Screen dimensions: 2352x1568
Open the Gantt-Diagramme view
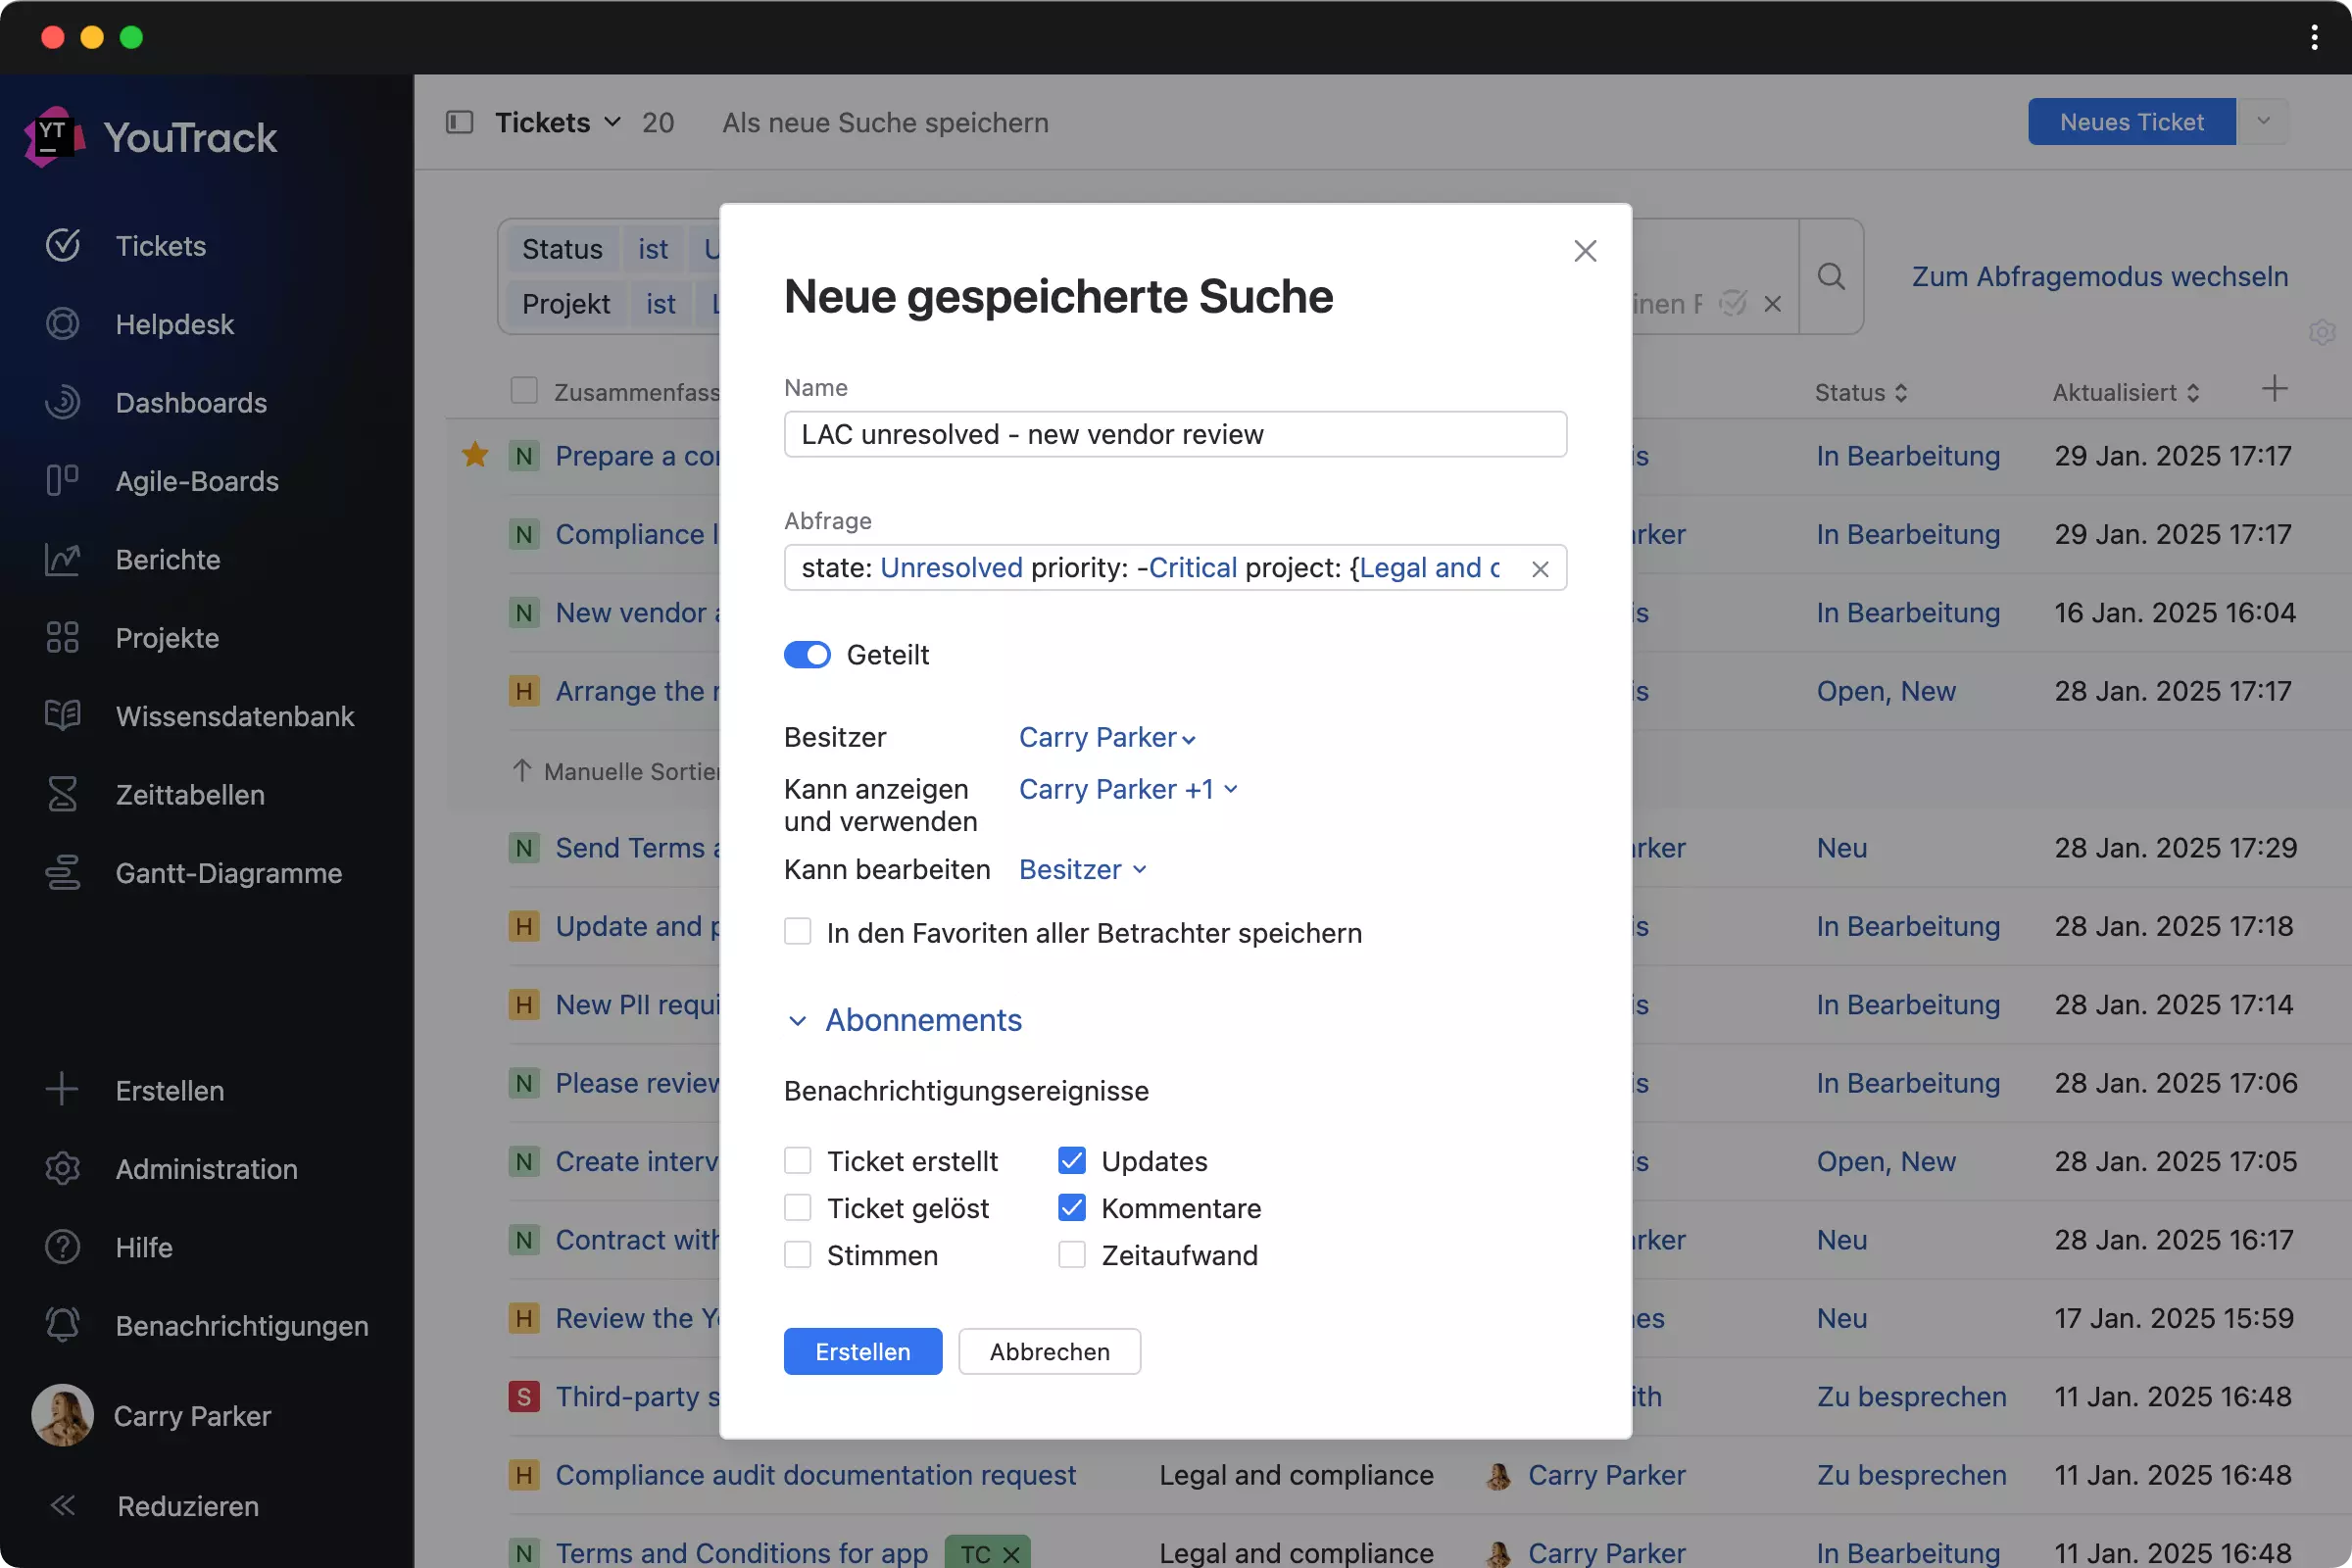228,873
